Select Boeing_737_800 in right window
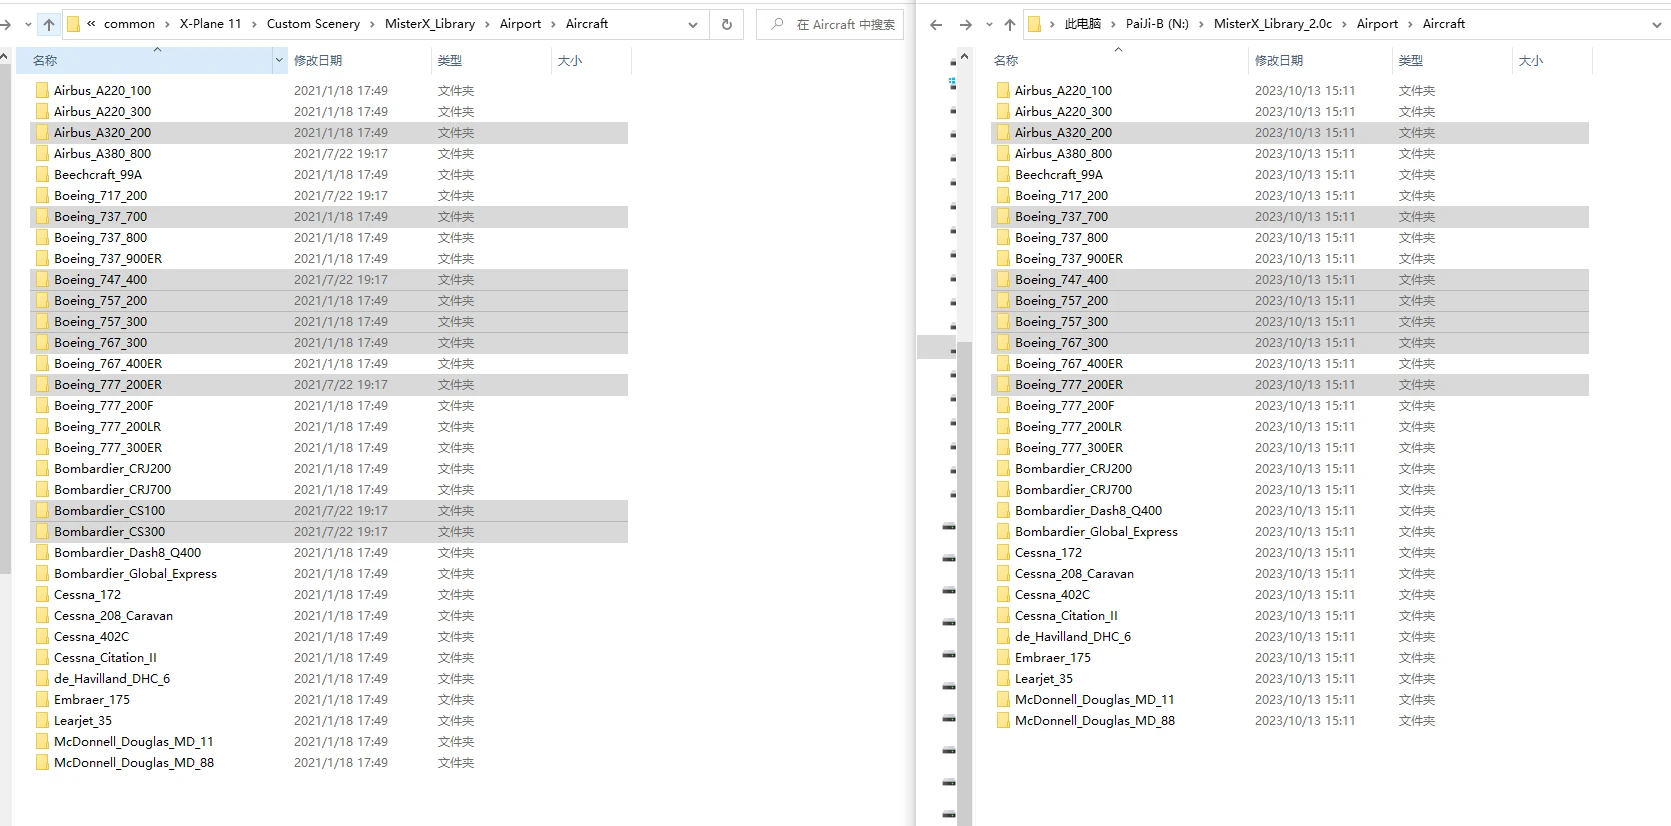 click(1290, 237)
